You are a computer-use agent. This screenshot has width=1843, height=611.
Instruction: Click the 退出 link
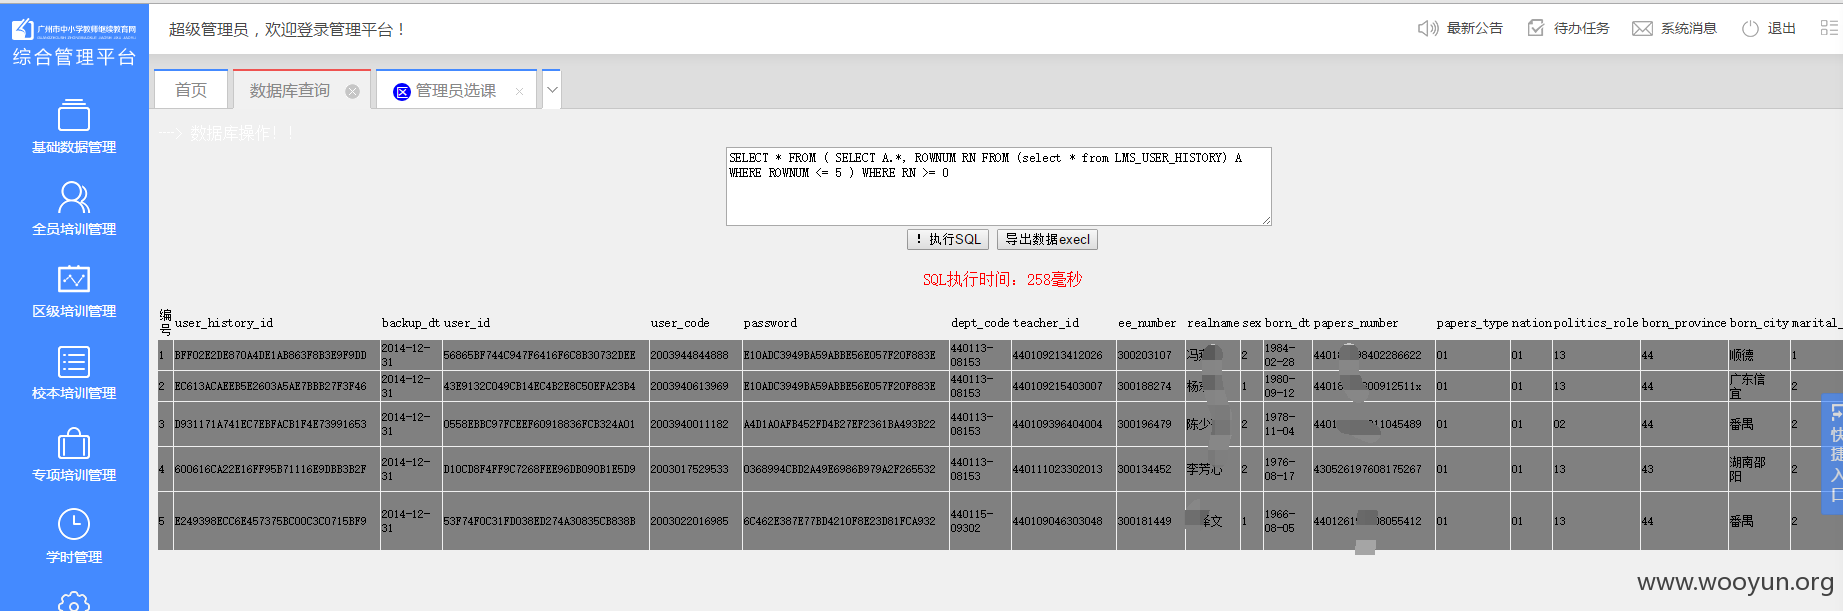tap(1781, 28)
